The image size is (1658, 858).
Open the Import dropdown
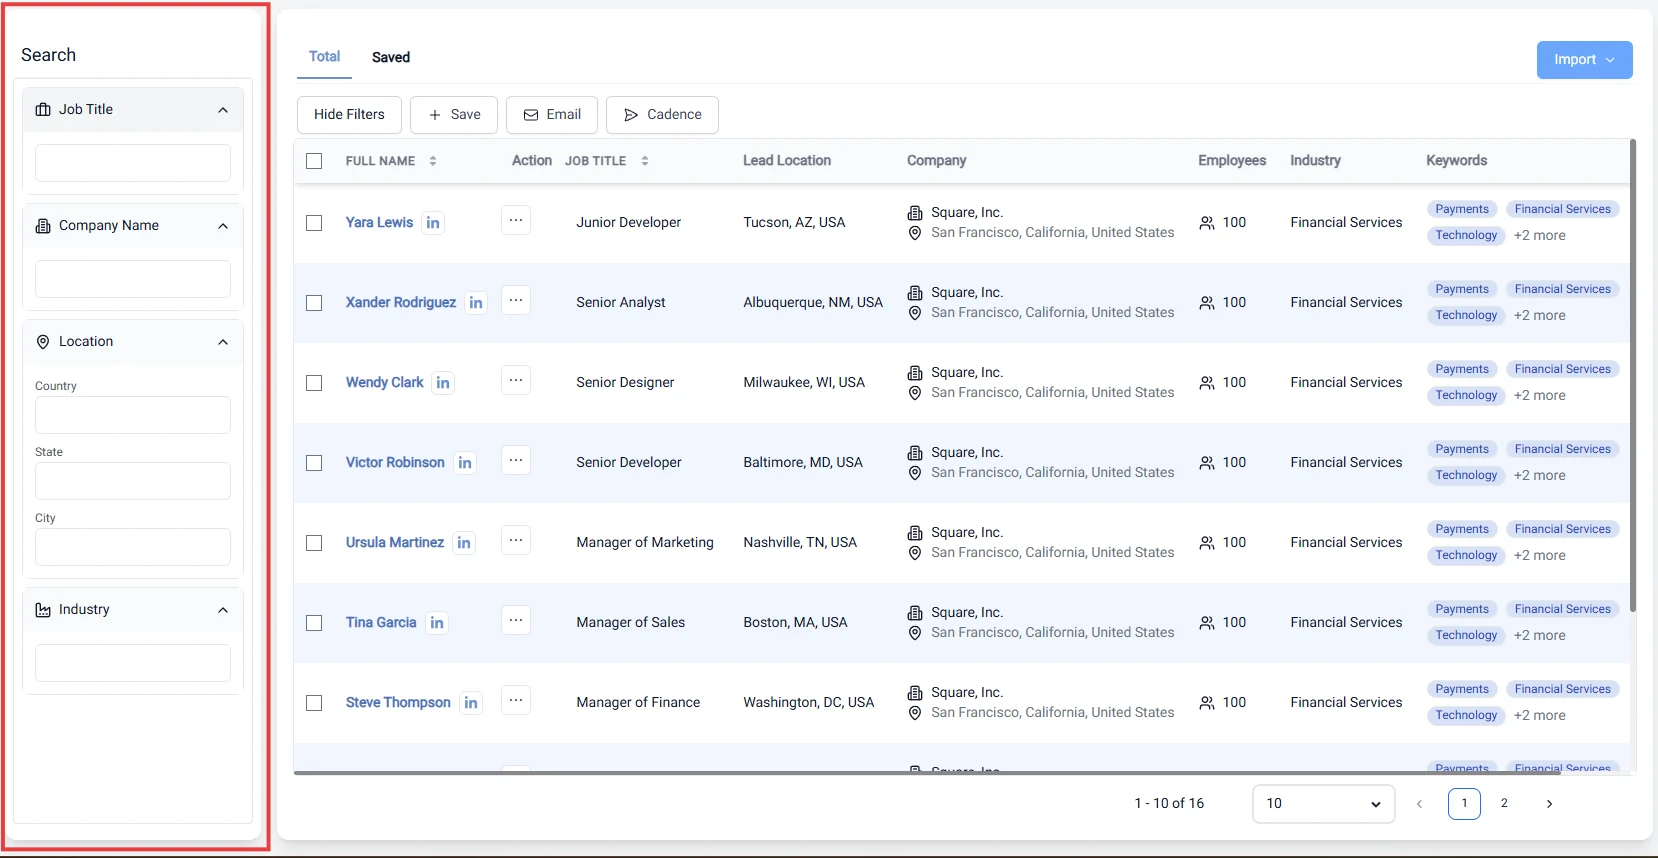point(1584,60)
